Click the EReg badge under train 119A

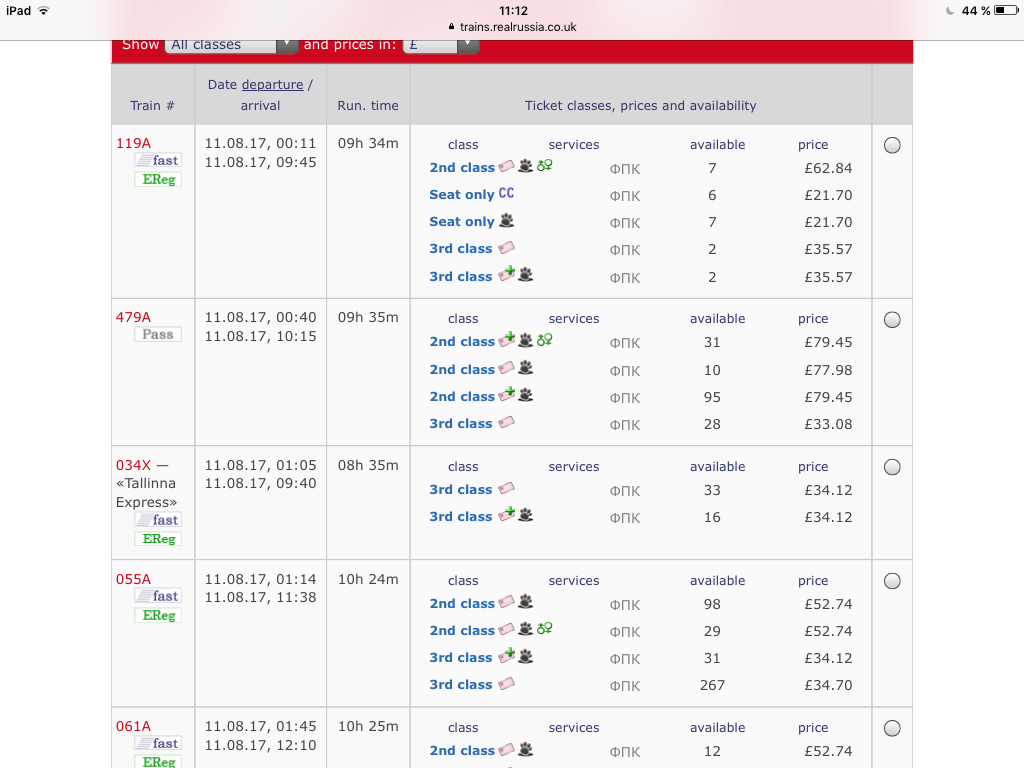click(x=158, y=180)
